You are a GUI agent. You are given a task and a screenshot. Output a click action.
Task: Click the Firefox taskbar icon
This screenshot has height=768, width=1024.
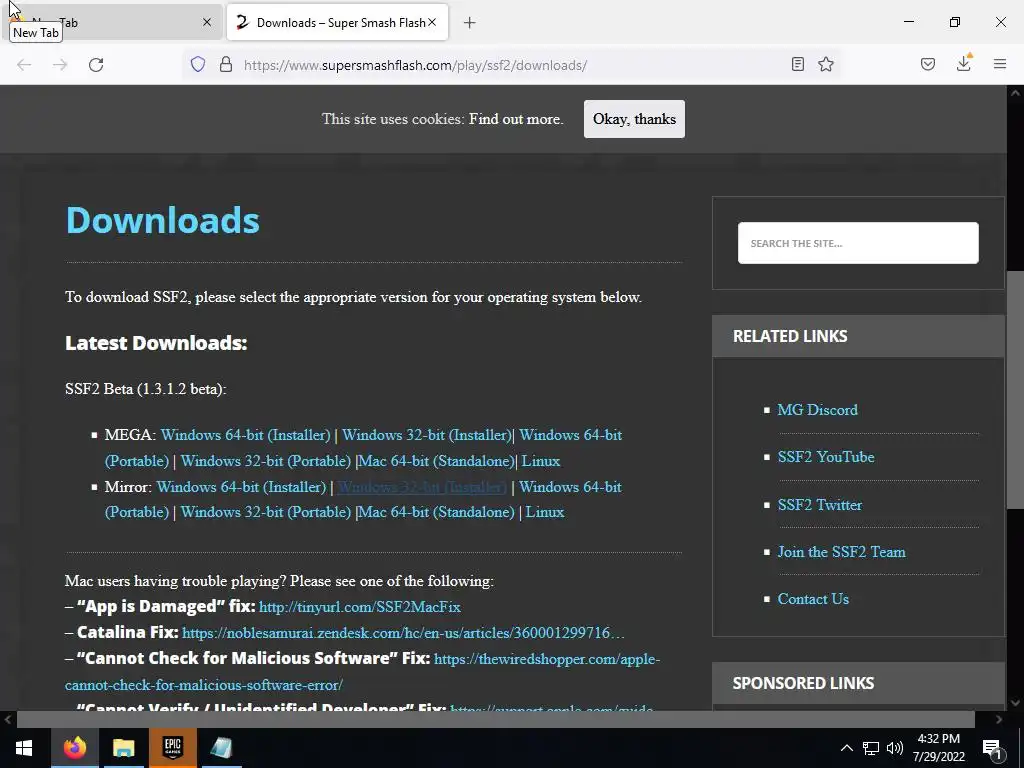(74, 748)
